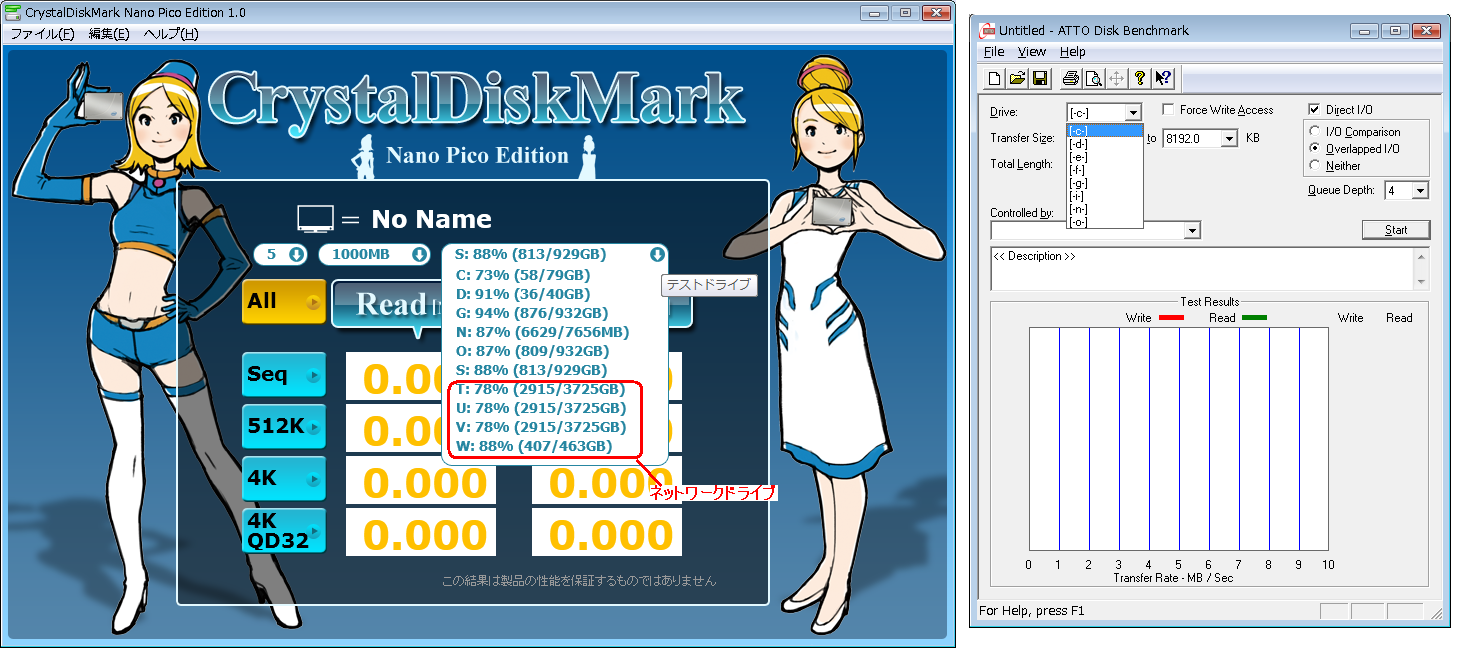Screen dimensions: 1464x648
Task: Click the Print icon in ATTO toolbar
Action: pyautogui.click(x=1070, y=78)
